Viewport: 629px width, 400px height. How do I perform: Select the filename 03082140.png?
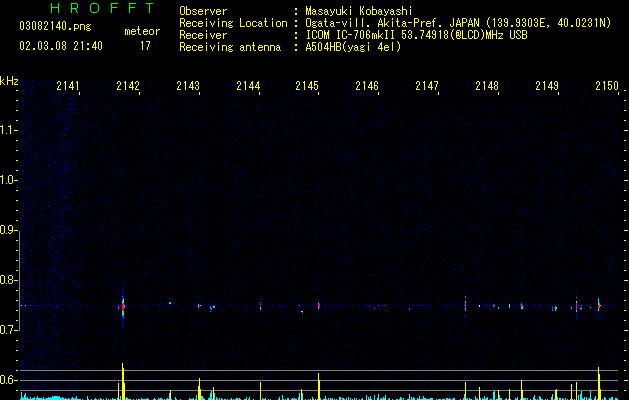(55, 27)
